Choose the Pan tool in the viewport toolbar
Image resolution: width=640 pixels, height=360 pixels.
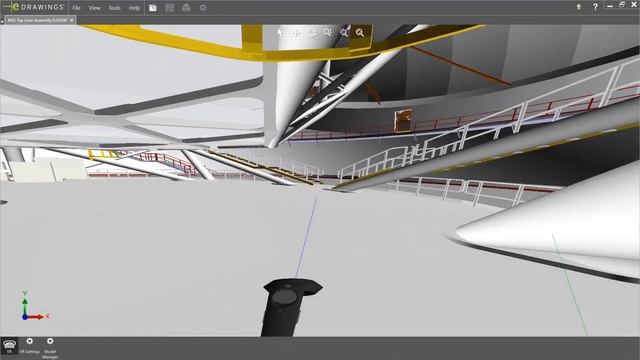pyautogui.click(x=296, y=33)
